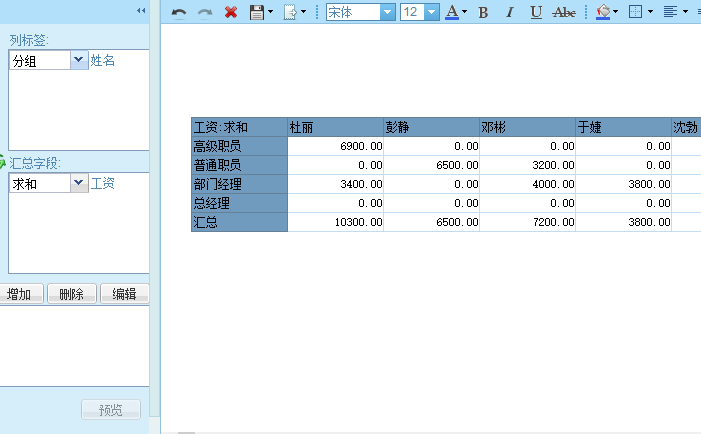Screen dimensions: 701x434
Task: Open the export options dropdown arrow
Action: 304,12
